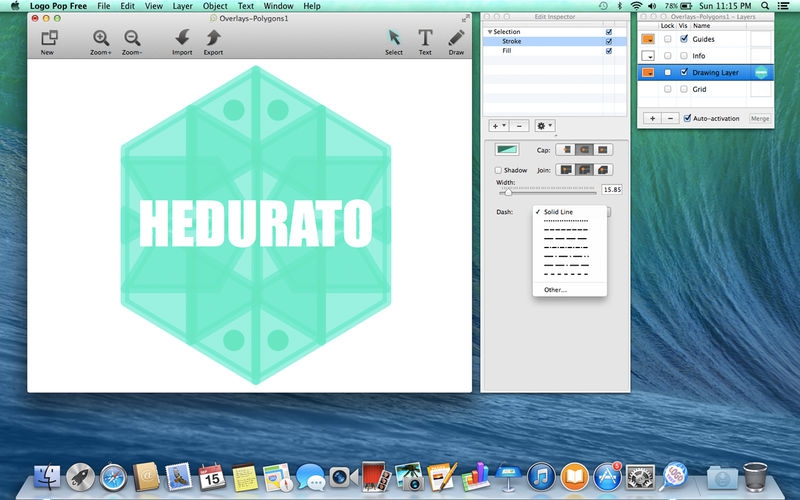Open Logo Pop from the Dock
800x500 pixels.
pyautogui.click(x=674, y=476)
